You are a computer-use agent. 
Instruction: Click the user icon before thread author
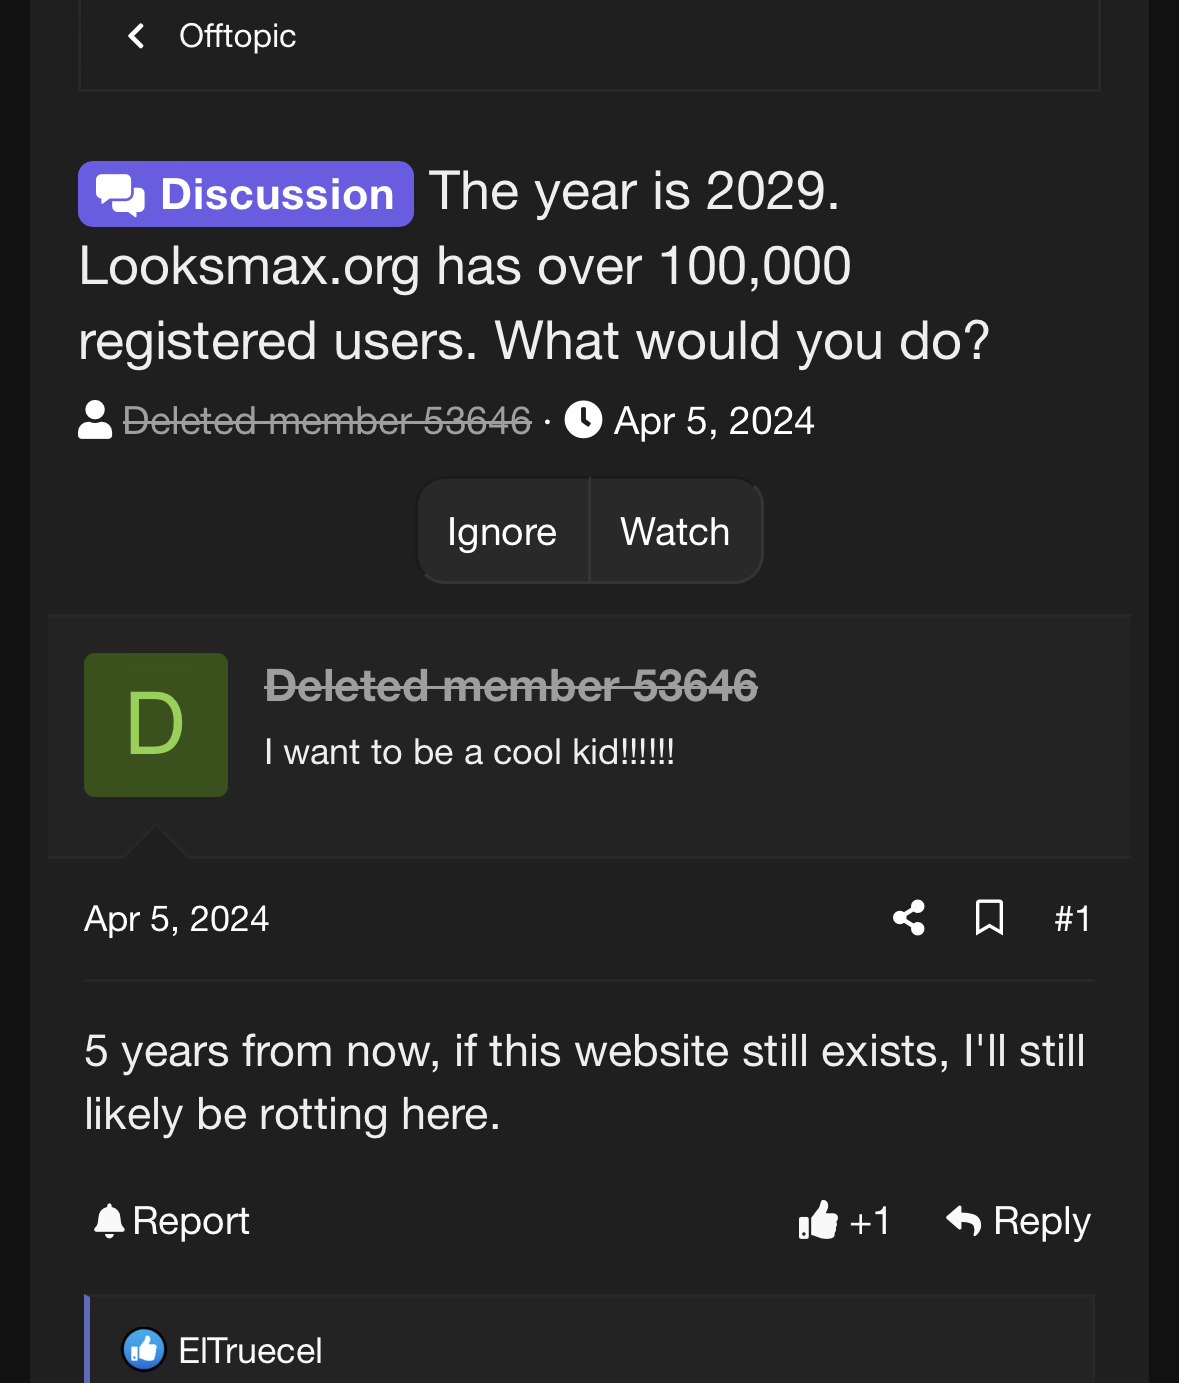point(95,421)
